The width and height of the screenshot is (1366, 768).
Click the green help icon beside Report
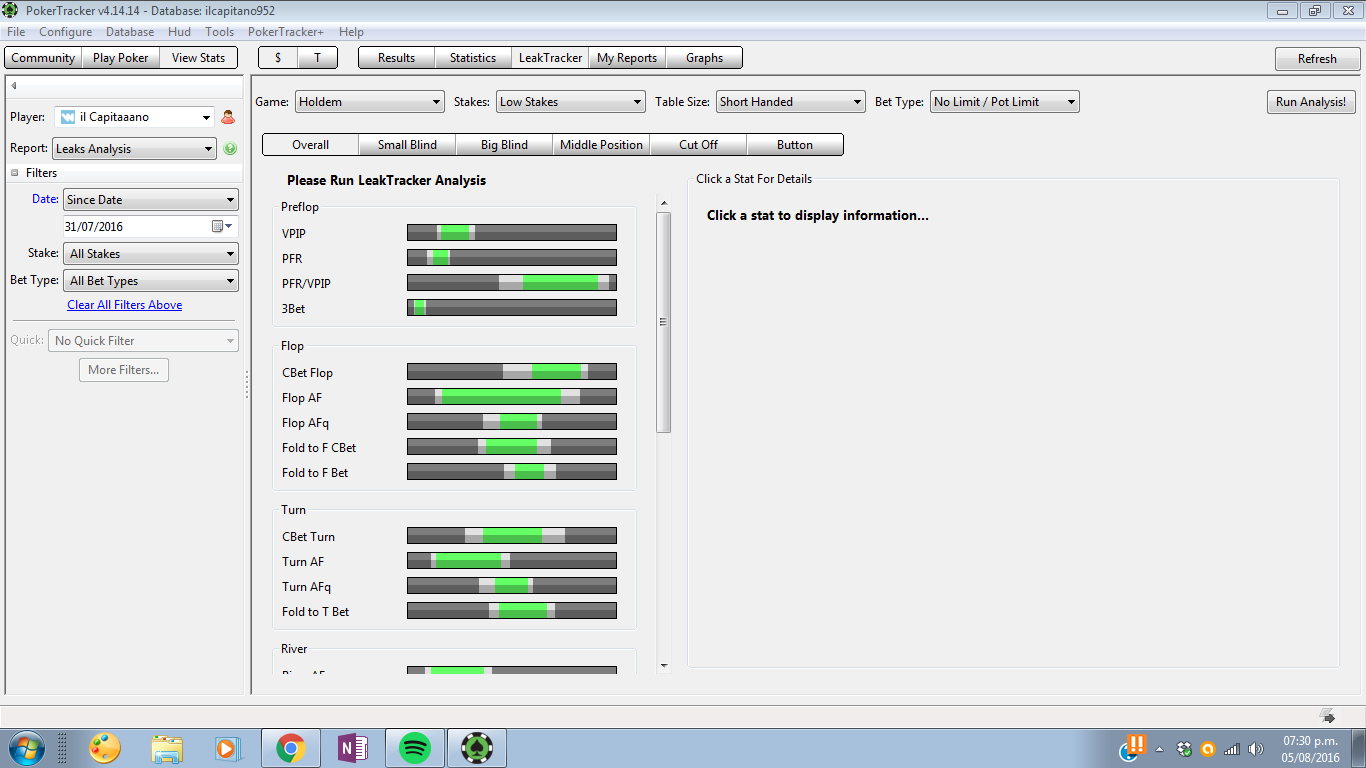click(230, 149)
